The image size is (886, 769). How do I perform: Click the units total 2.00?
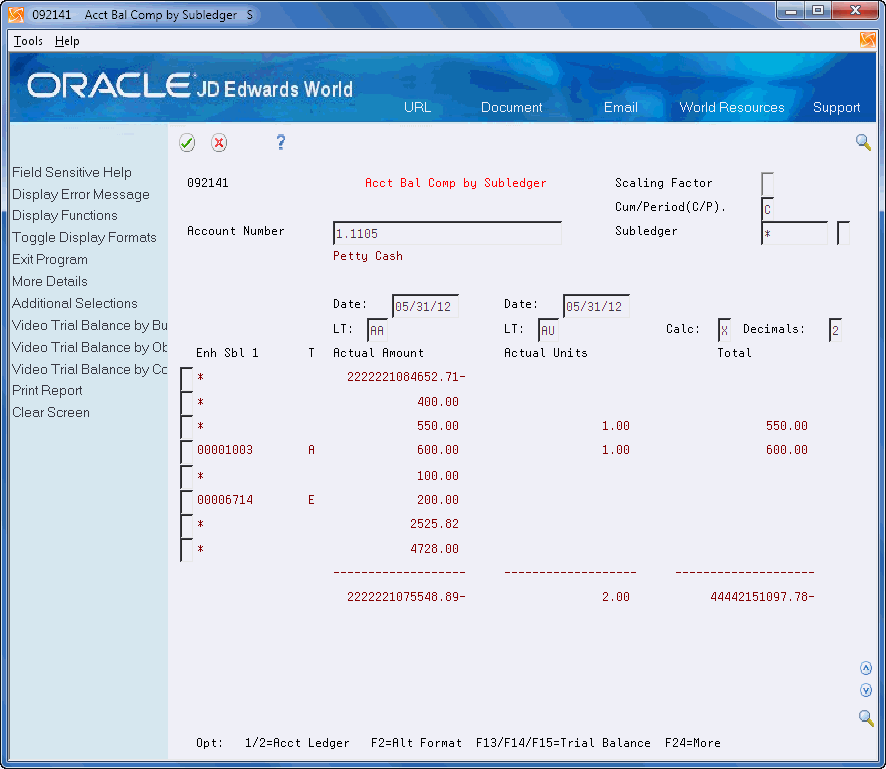(x=616, y=597)
